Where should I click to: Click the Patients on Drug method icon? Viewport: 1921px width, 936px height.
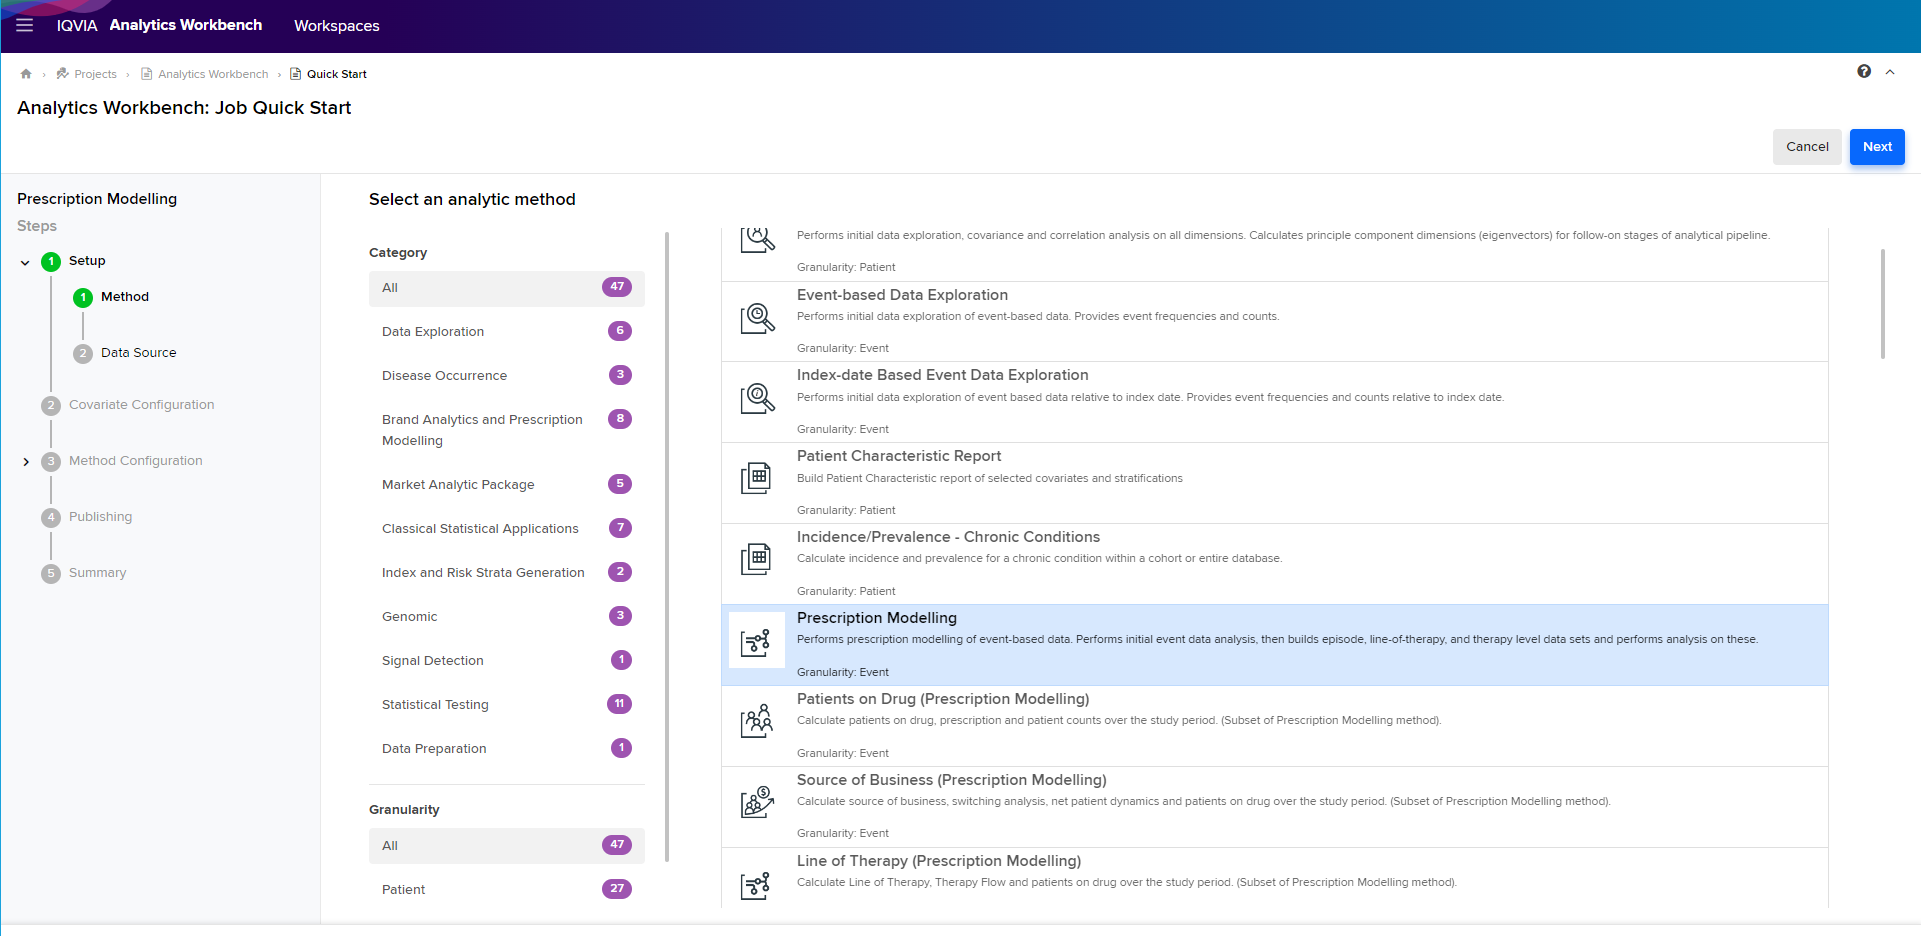coord(757,721)
